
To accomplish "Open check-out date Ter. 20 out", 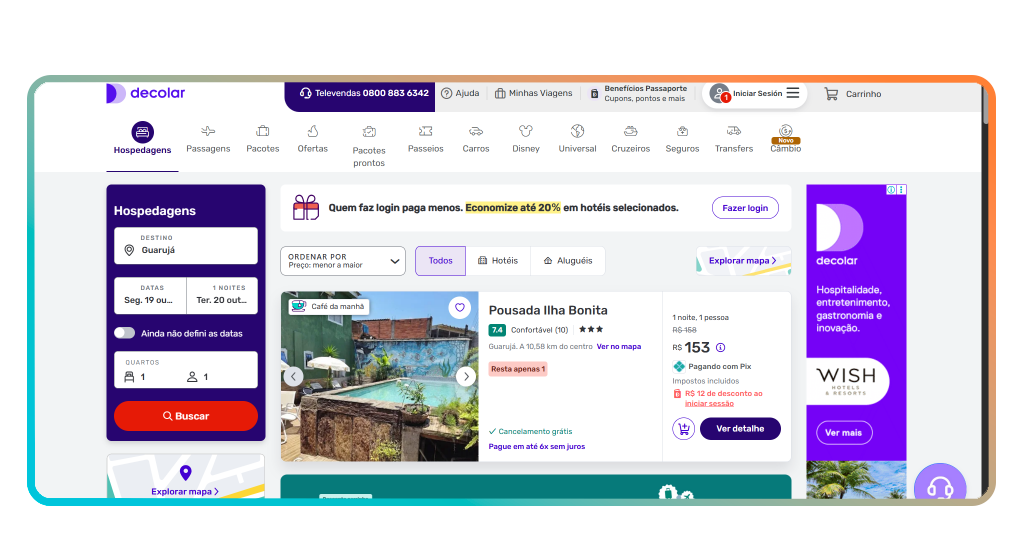I will click(222, 296).
